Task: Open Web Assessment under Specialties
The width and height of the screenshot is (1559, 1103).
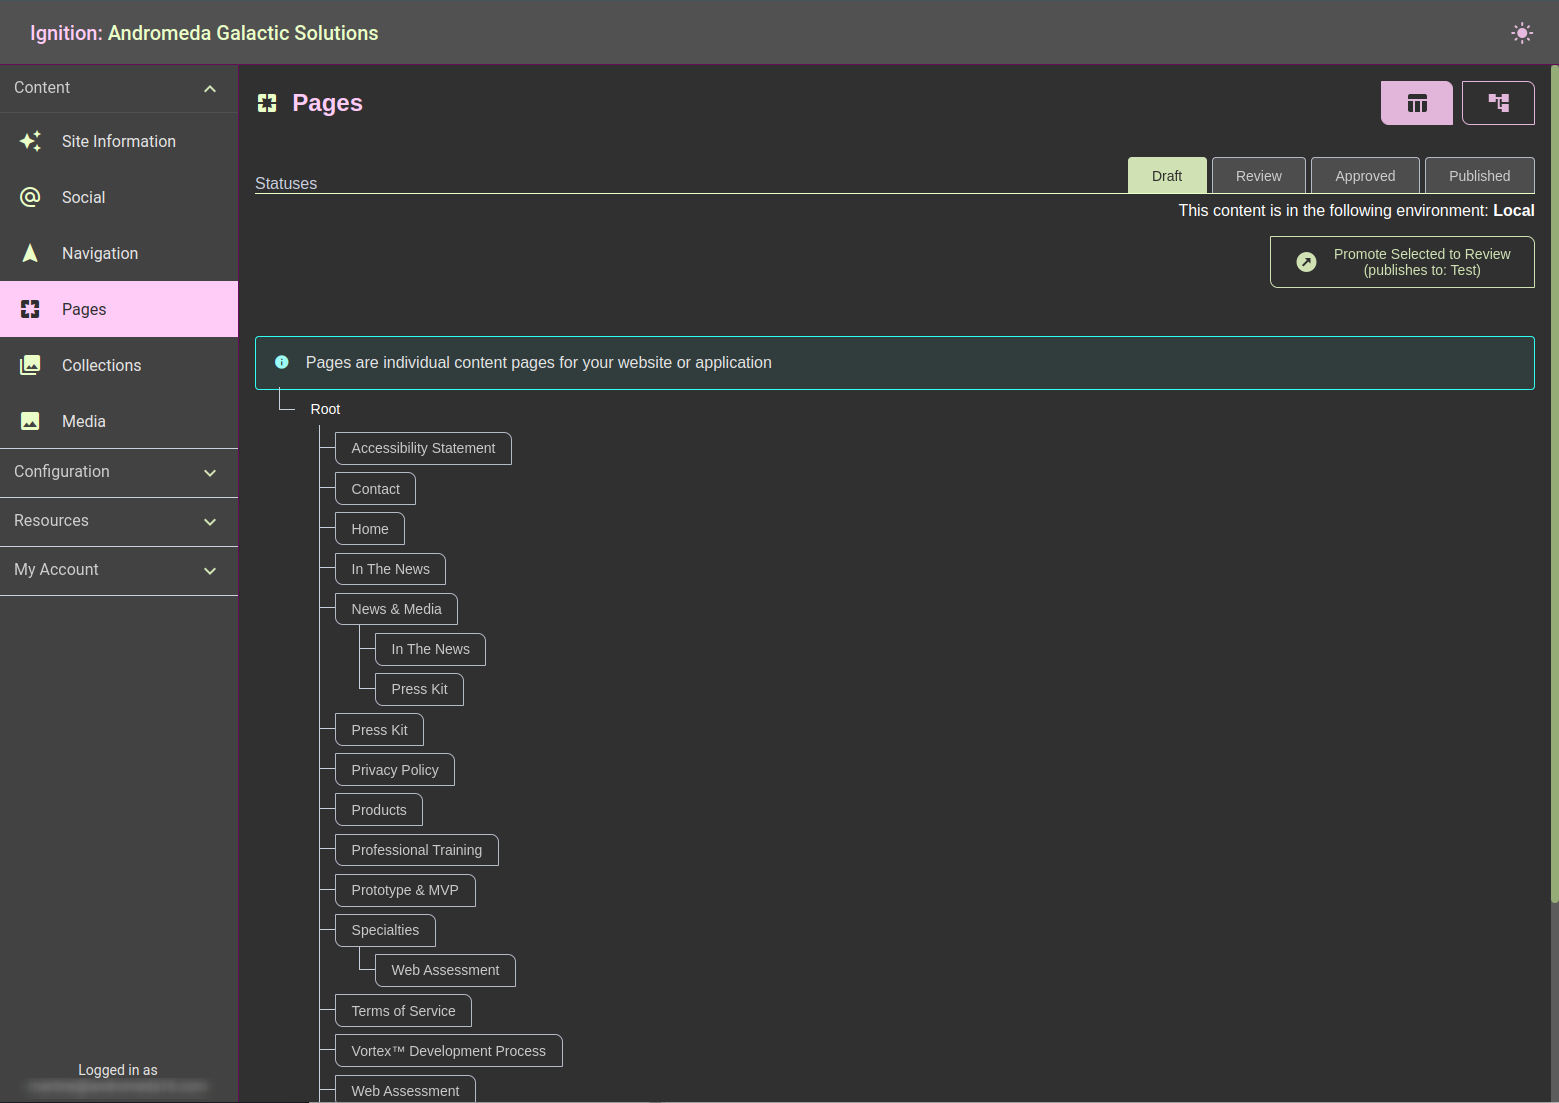Action: click(x=445, y=970)
